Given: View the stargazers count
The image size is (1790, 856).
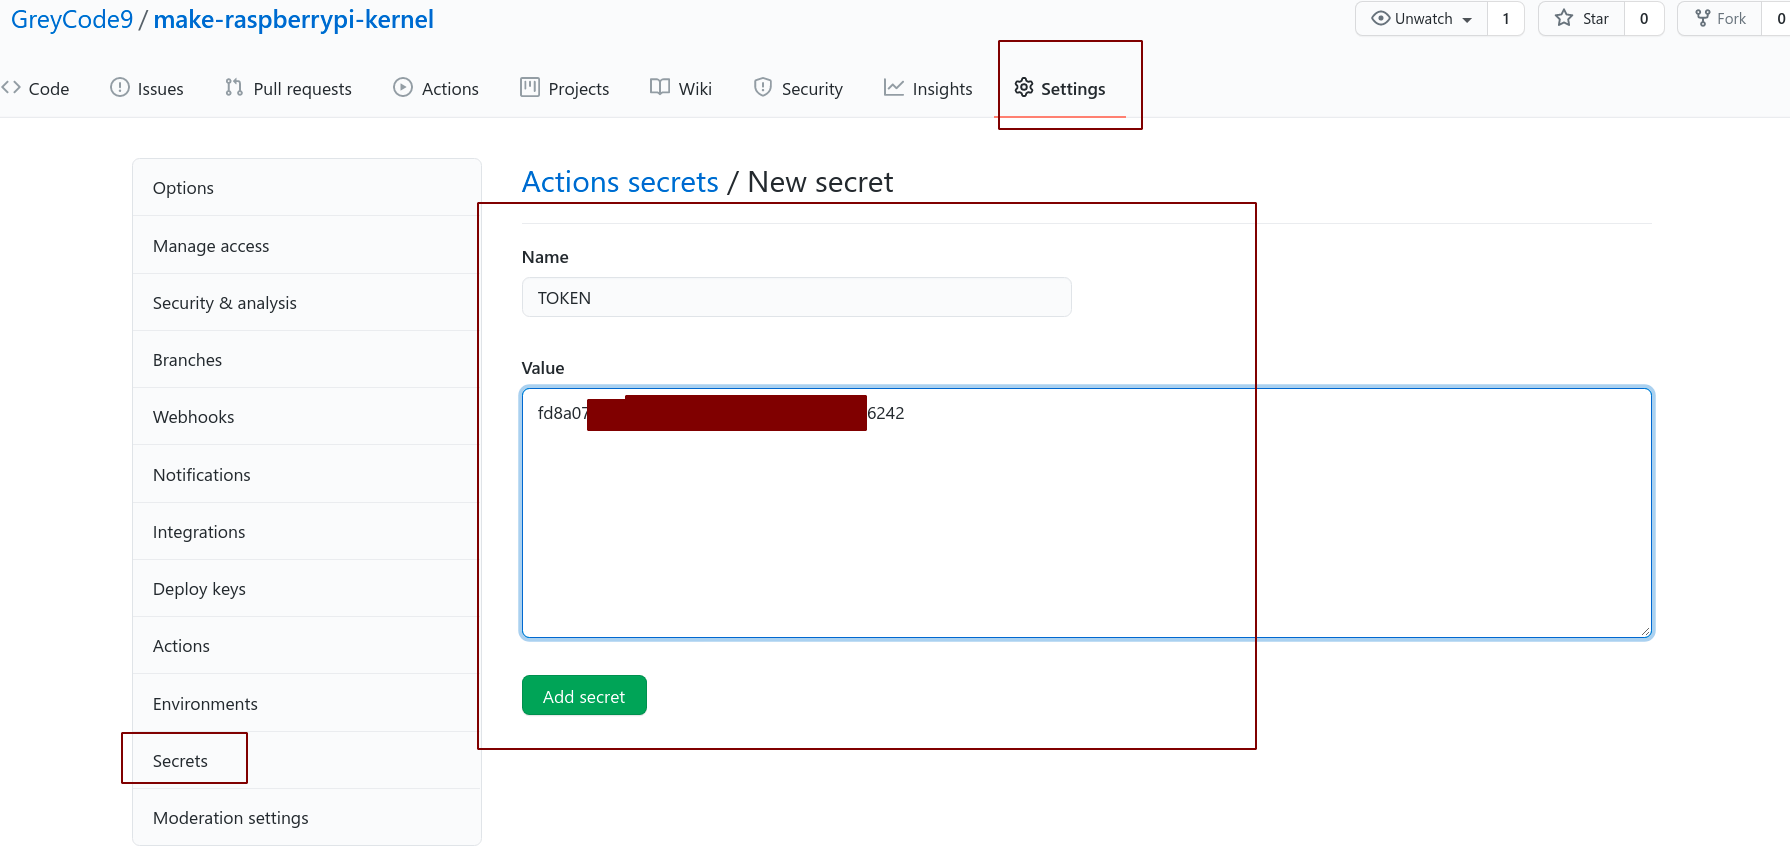Looking at the screenshot, I should coord(1644,19).
